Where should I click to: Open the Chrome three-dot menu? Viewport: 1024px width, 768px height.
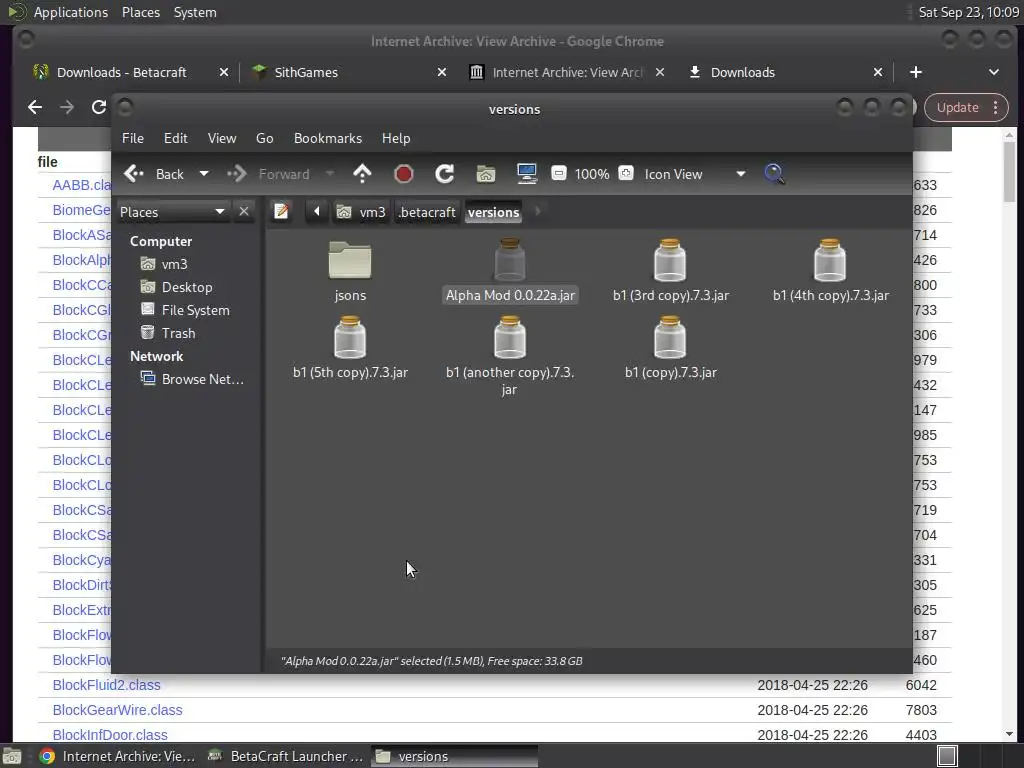996,108
